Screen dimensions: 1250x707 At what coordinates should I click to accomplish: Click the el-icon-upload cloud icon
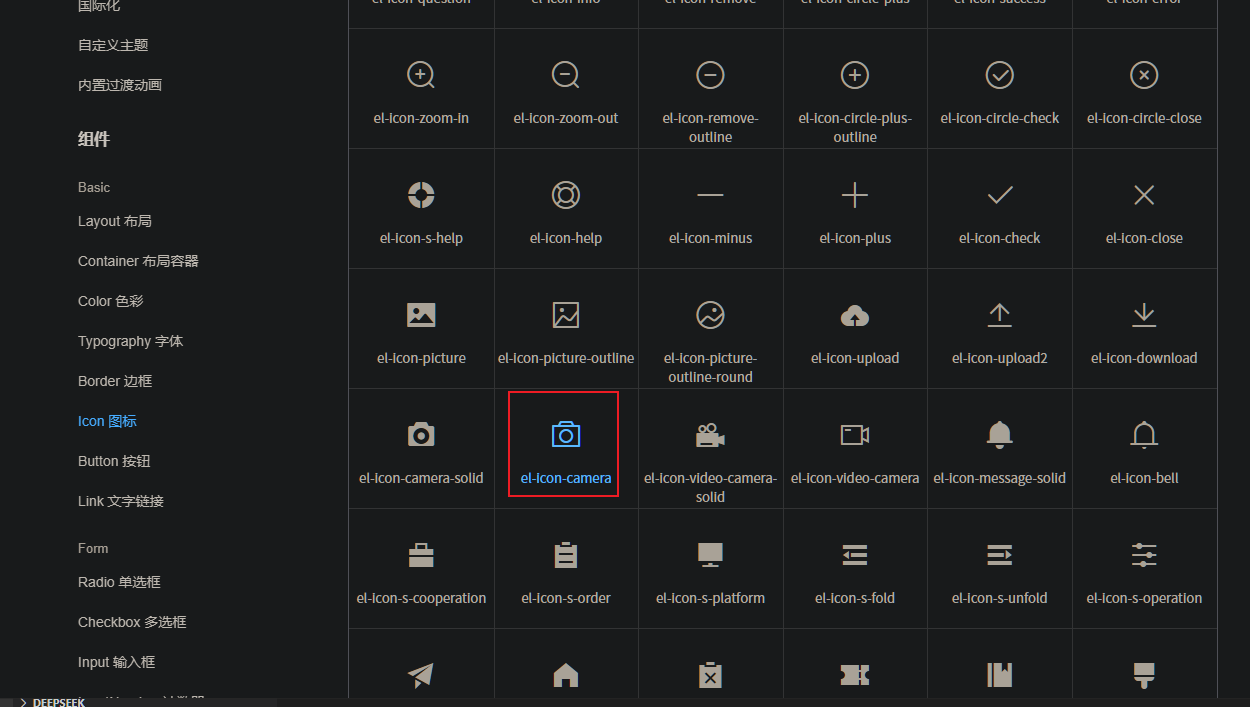tap(855, 315)
